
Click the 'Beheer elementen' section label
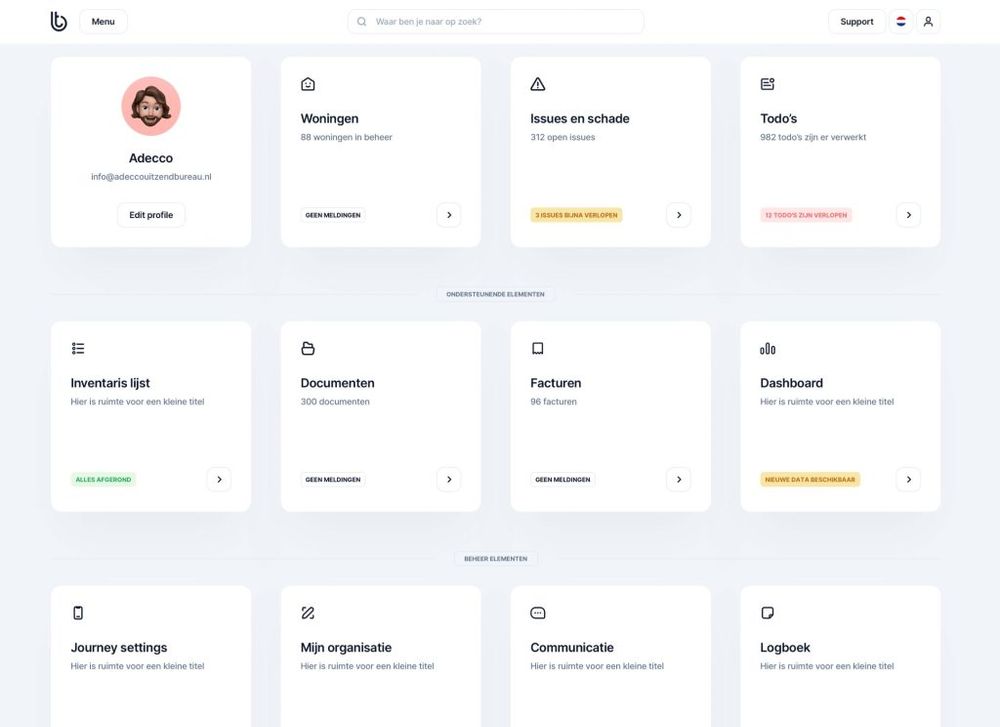(496, 559)
